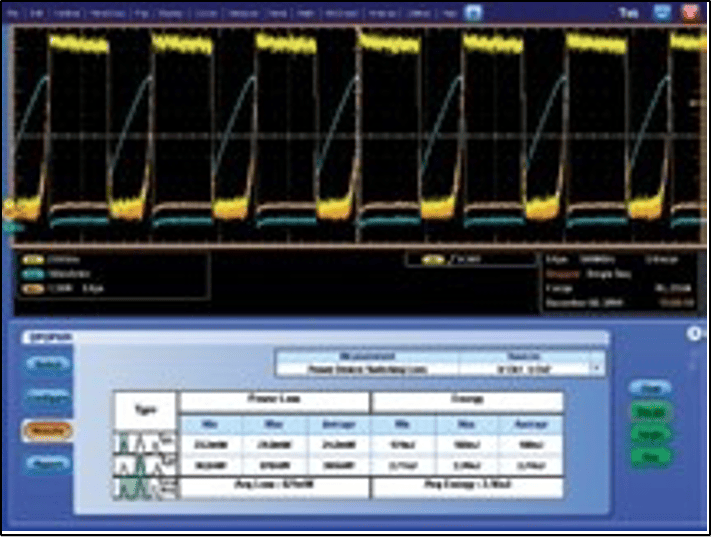The image size is (715, 540).
Task: Click the yellow trigger source badge
Action: coord(433,260)
